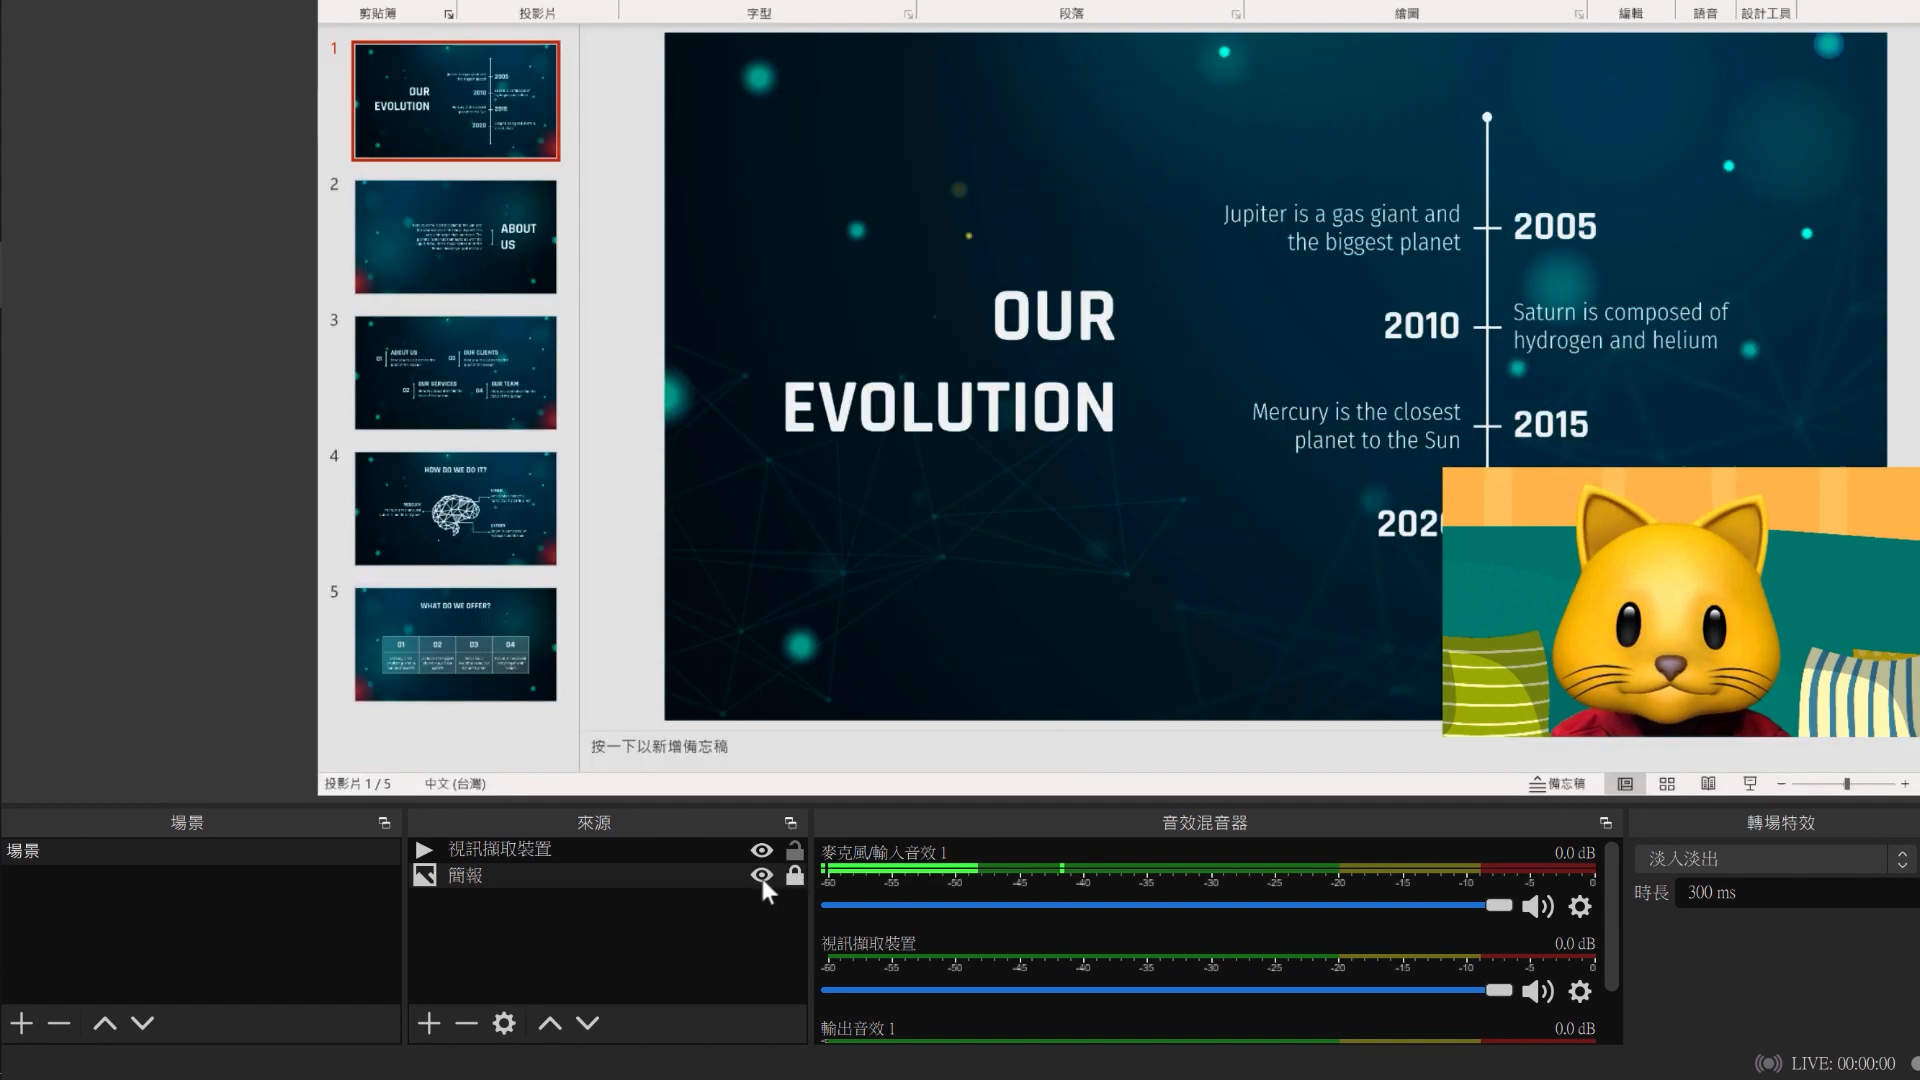Viewport: 1920px width, 1080px height.
Task: Remove selected source with minus icon
Action: tap(466, 1023)
